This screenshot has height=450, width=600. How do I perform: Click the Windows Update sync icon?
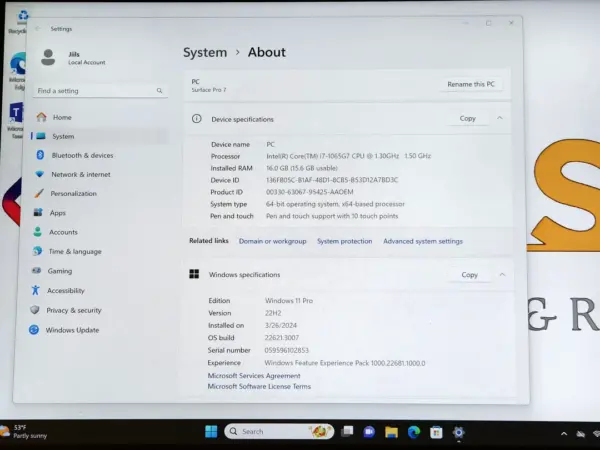[34, 329]
